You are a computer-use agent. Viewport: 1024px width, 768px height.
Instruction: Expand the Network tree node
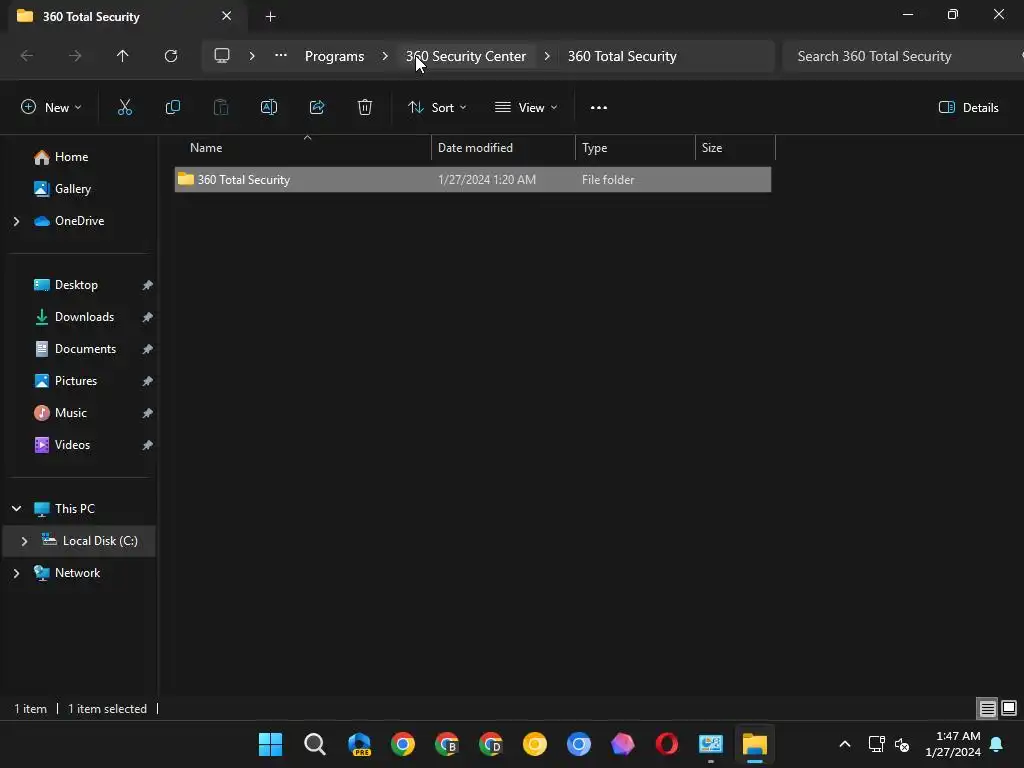click(16, 573)
